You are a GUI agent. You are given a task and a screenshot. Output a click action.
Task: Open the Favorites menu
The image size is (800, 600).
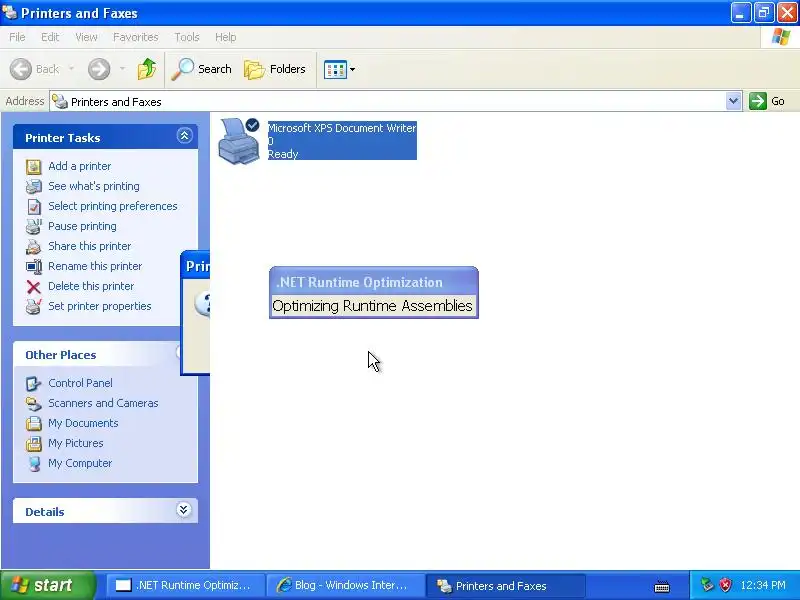136,37
